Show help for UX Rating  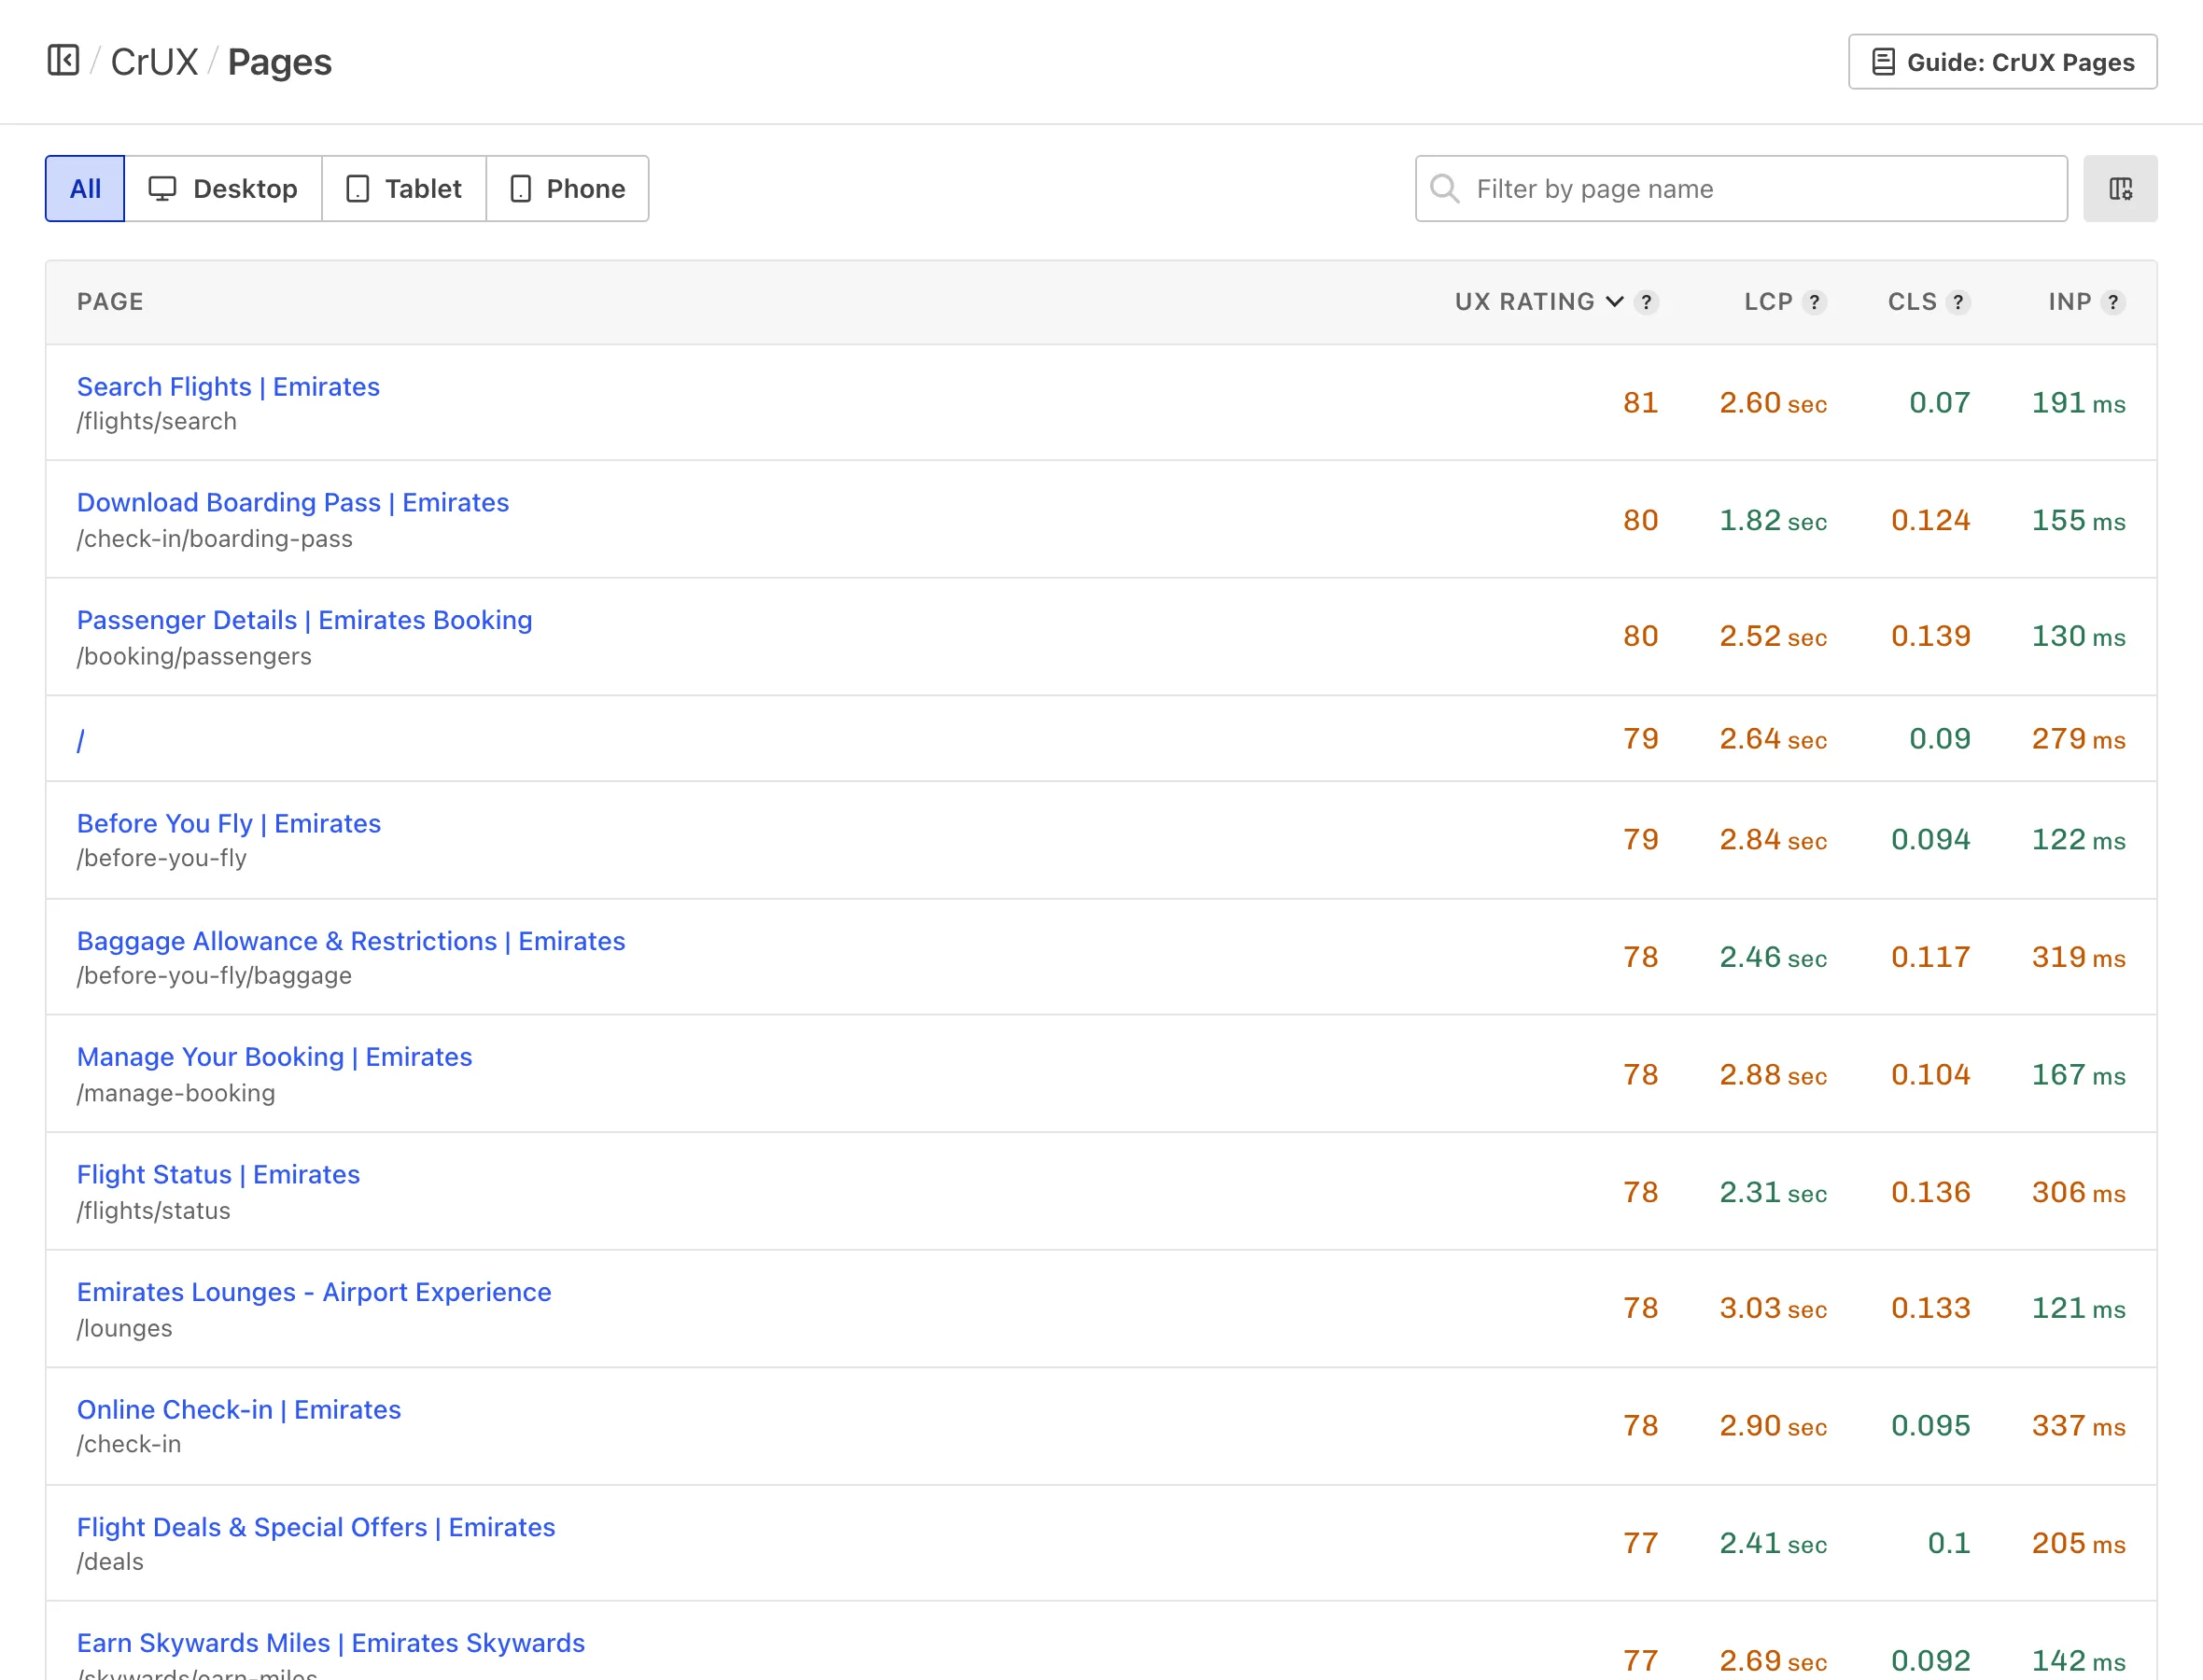click(1647, 301)
